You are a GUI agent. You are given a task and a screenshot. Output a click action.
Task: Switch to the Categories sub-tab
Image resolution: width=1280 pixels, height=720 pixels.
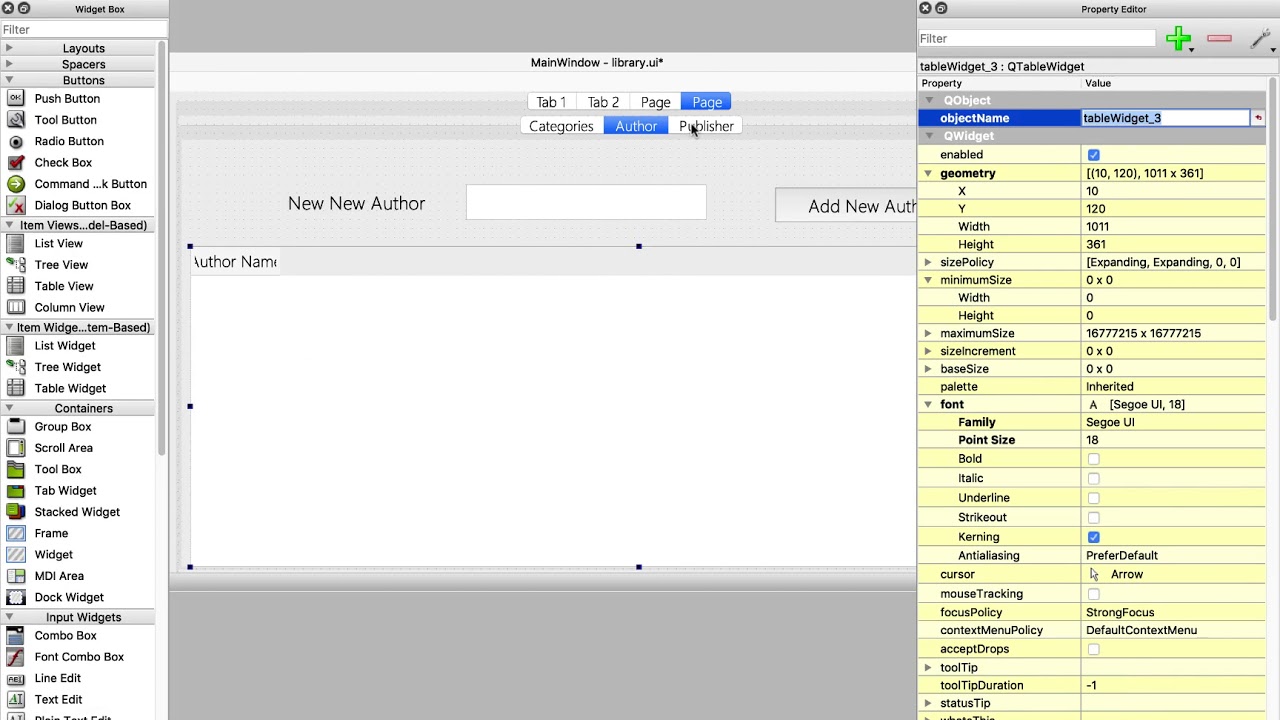561,126
